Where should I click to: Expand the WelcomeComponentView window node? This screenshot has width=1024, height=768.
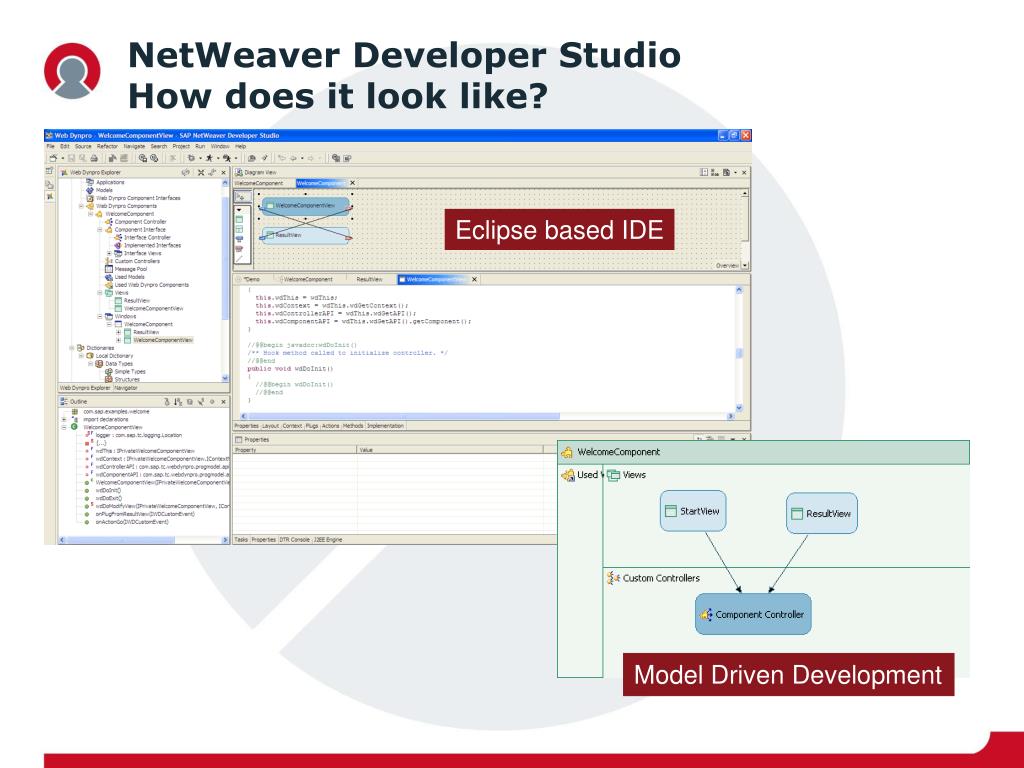(x=118, y=340)
